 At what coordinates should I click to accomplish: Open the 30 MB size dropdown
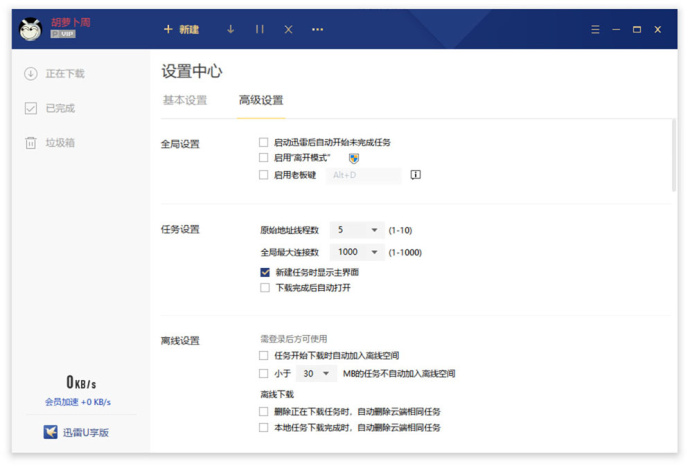pyautogui.click(x=316, y=373)
